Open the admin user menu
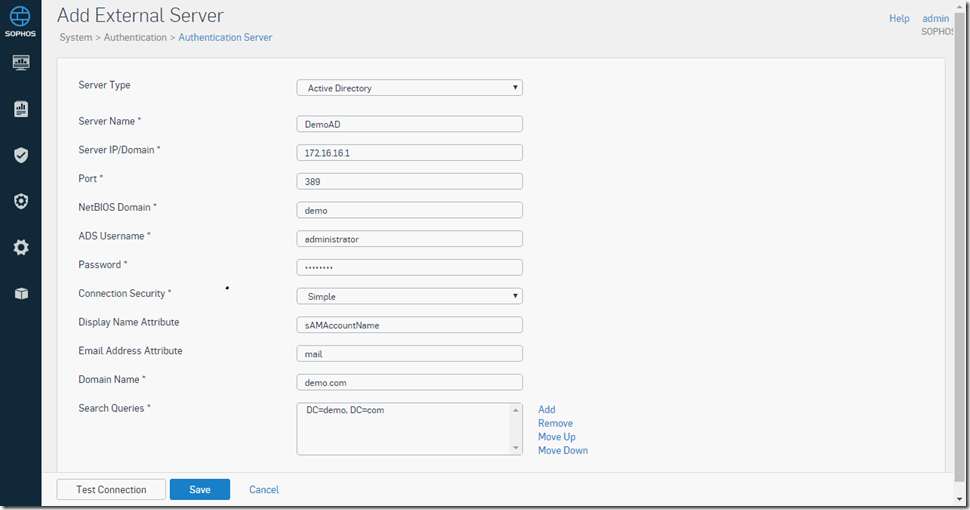970x510 pixels. pos(935,19)
